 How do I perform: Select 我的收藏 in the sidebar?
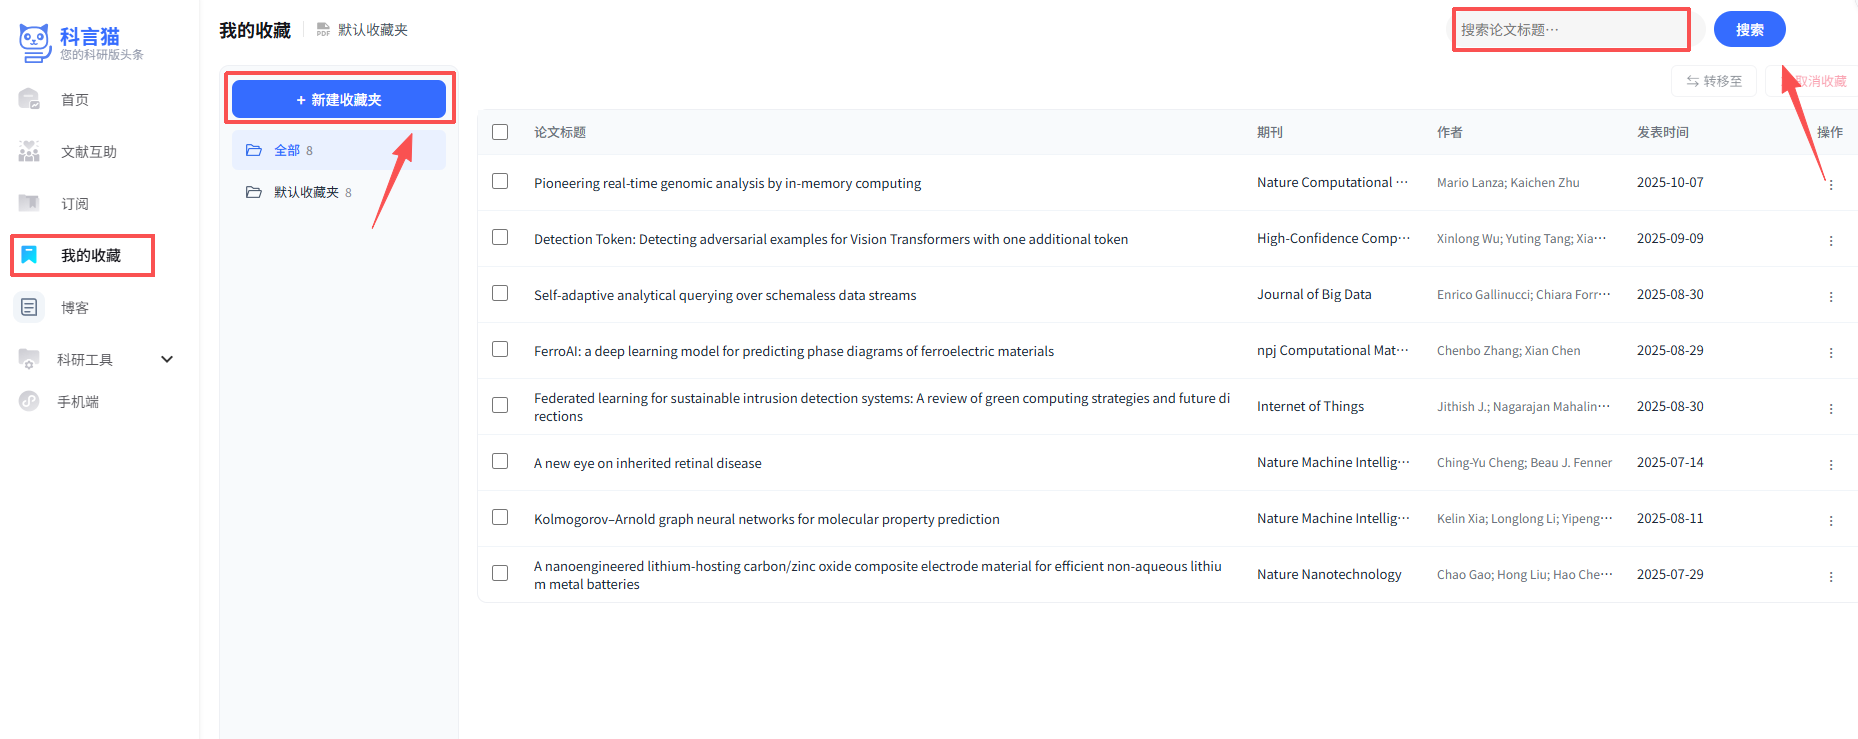(91, 256)
